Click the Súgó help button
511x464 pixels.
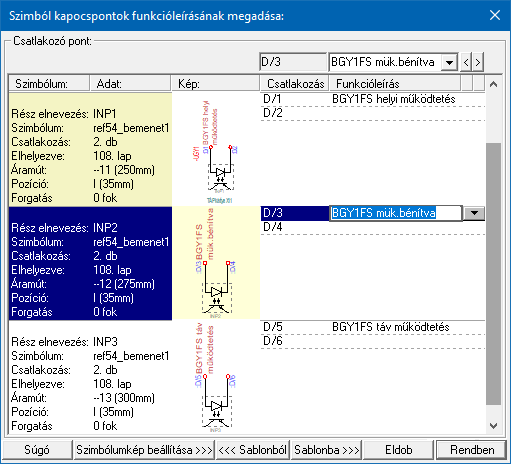[37, 450]
